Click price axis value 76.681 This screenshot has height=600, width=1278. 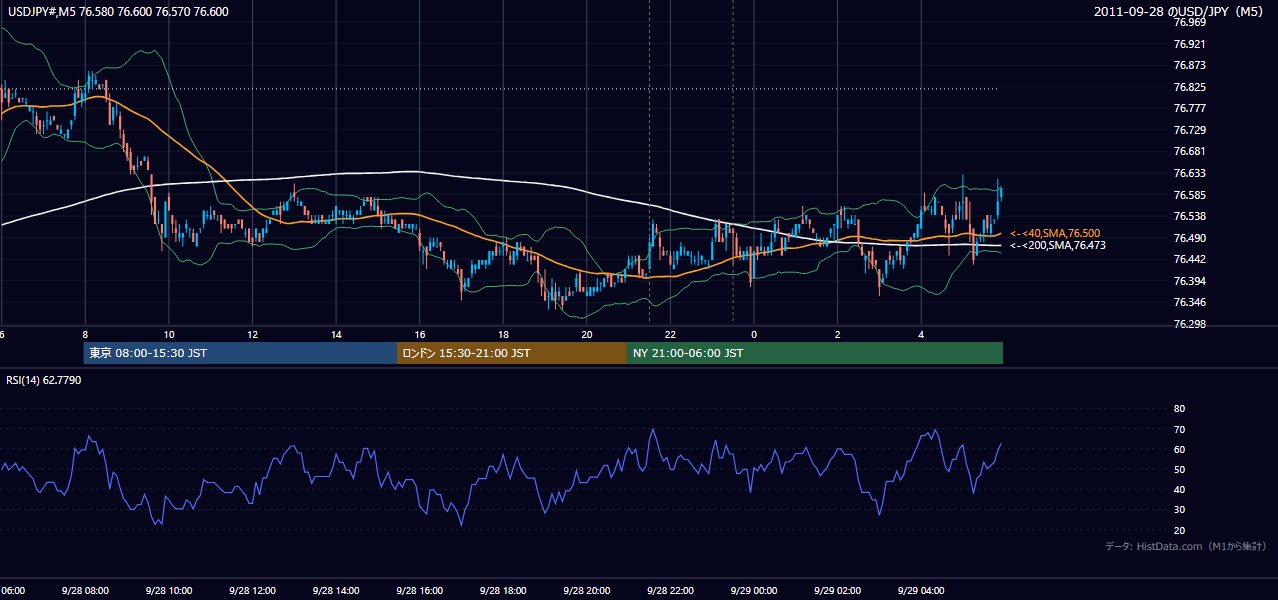click(x=1189, y=152)
